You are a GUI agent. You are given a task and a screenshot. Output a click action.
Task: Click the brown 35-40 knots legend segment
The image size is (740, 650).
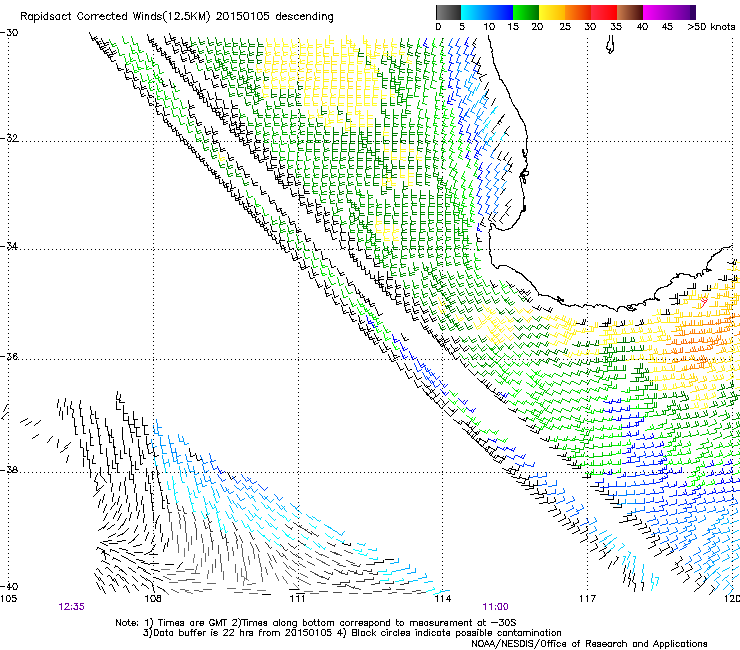tap(630, 12)
